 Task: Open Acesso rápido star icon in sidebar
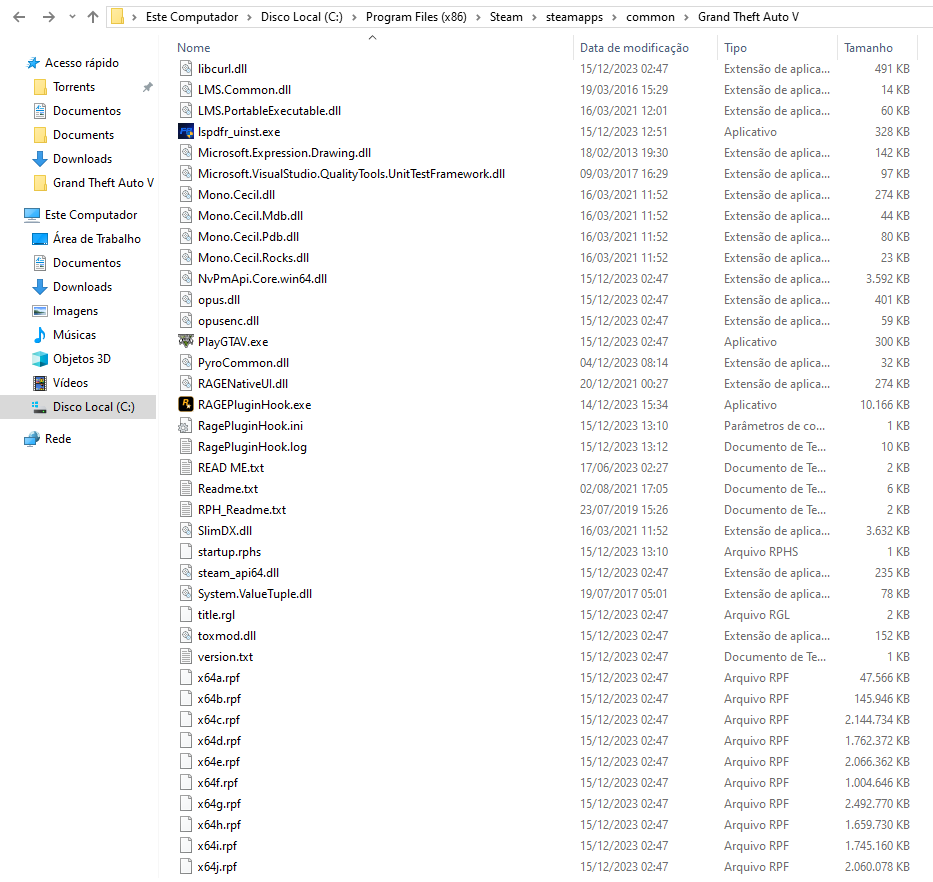tap(33, 62)
